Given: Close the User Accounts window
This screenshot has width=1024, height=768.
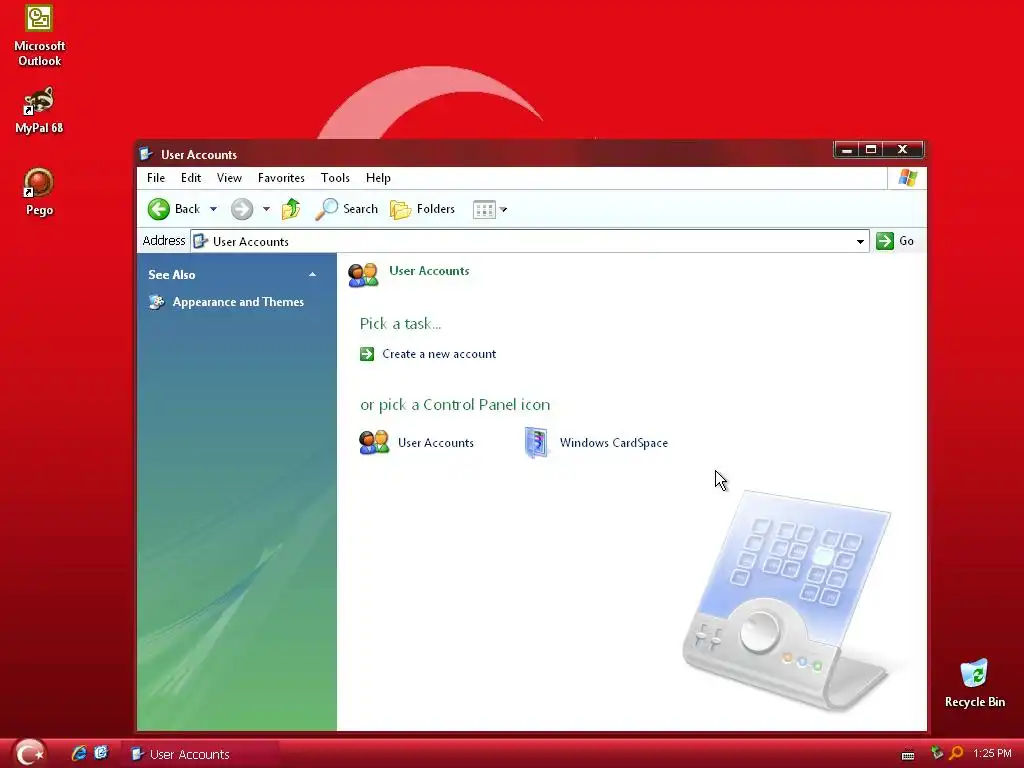Looking at the screenshot, I should pyautogui.click(x=903, y=150).
